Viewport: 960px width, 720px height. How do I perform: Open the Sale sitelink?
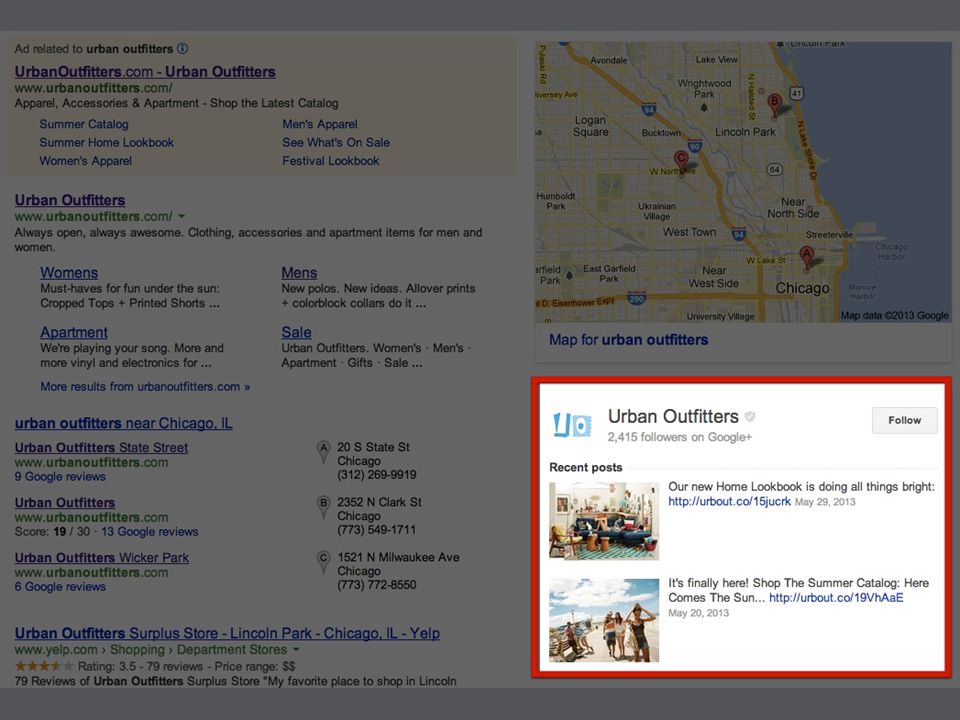tap(296, 332)
